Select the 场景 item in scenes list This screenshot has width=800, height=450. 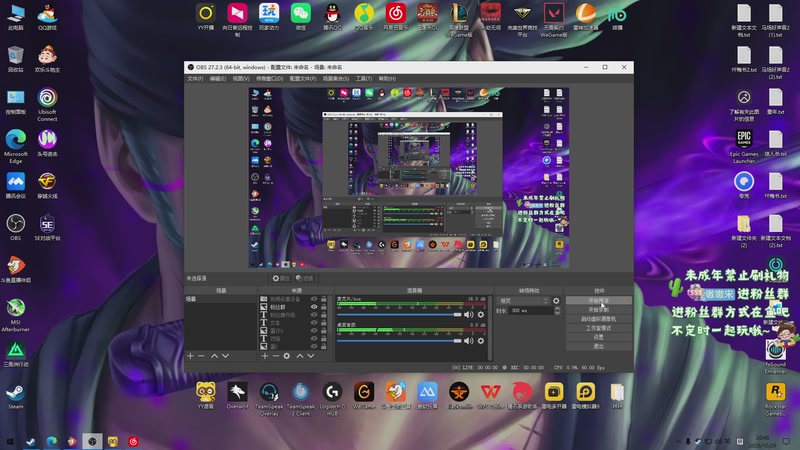point(220,299)
